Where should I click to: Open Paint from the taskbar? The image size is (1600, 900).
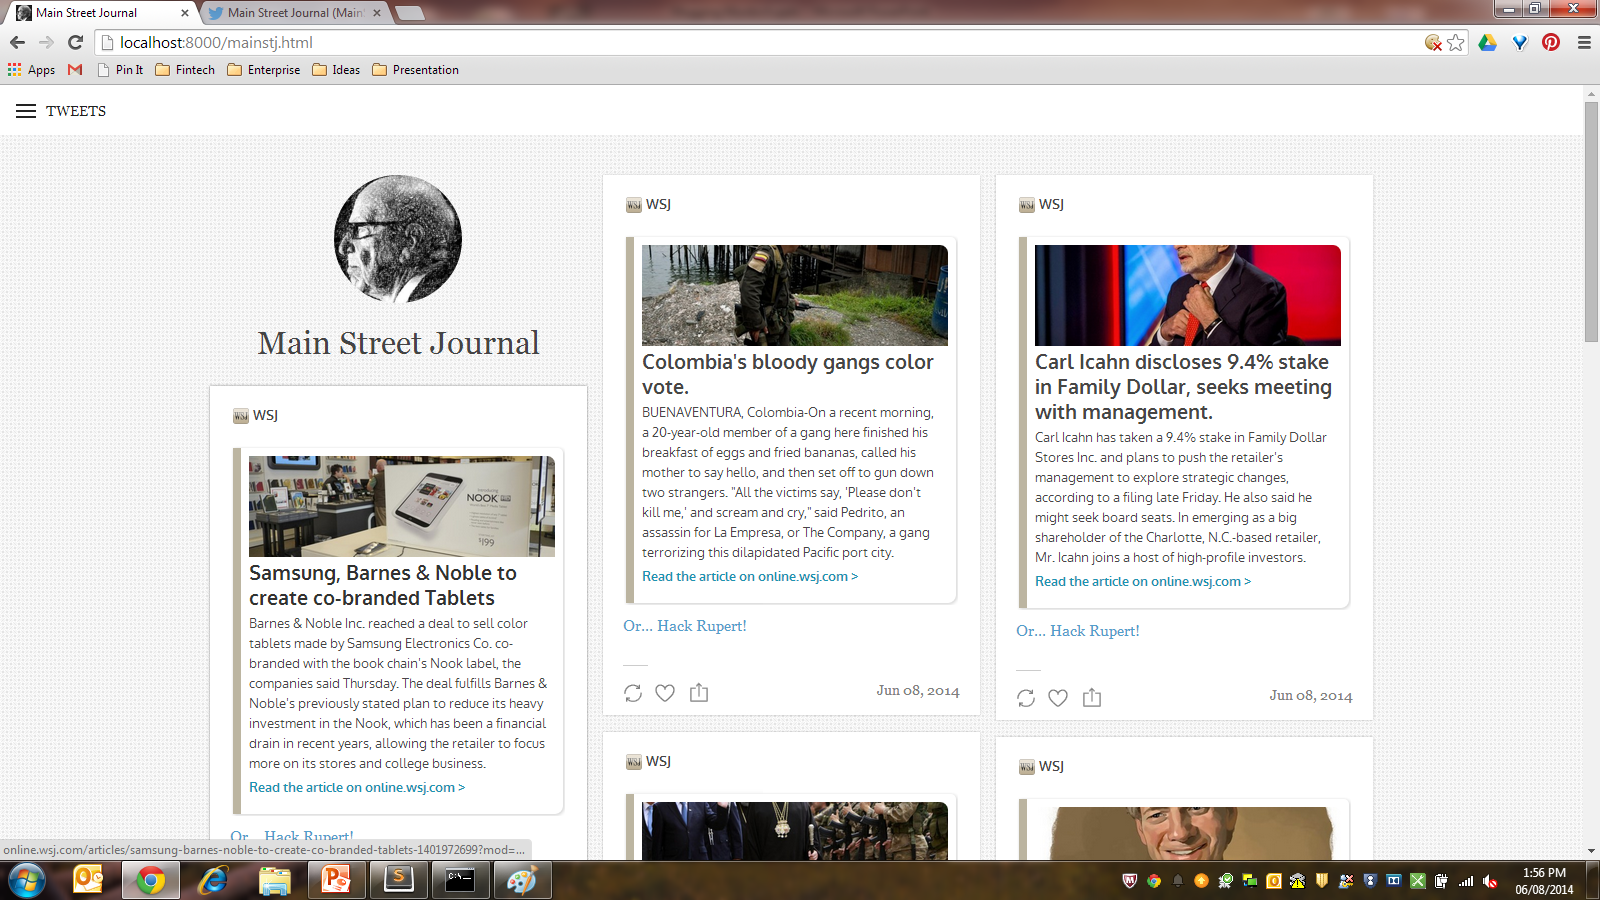[x=522, y=881]
